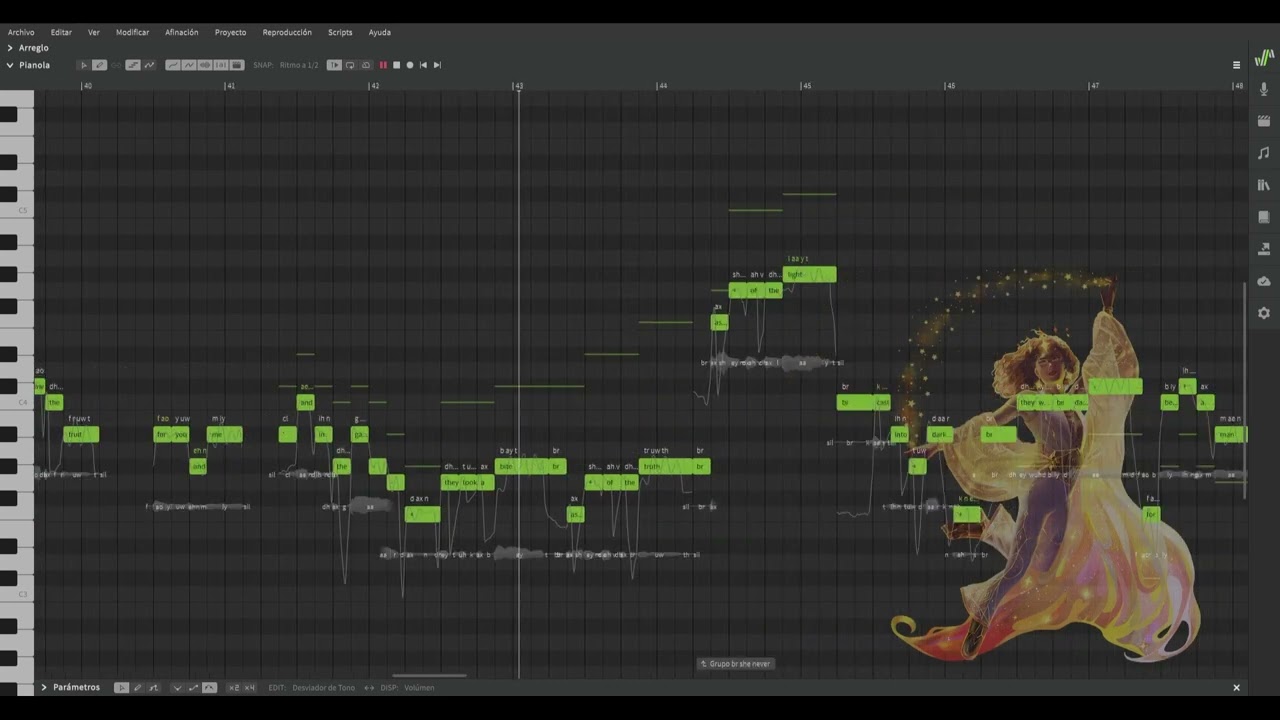Swap edit and display parameters arrow
This screenshot has height=720, width=1280.
pyautogui.click(x=369, y=688)
